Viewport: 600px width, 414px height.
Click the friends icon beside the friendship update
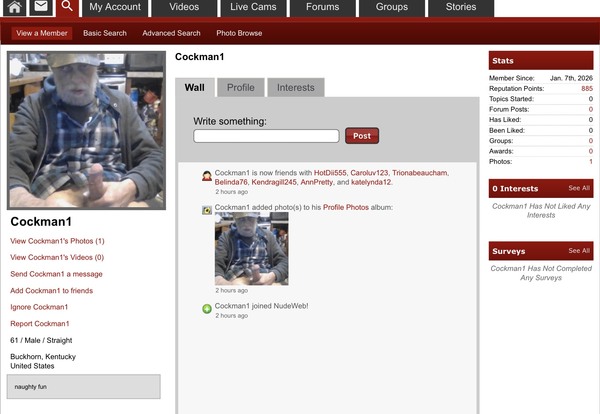coord(207,176)
